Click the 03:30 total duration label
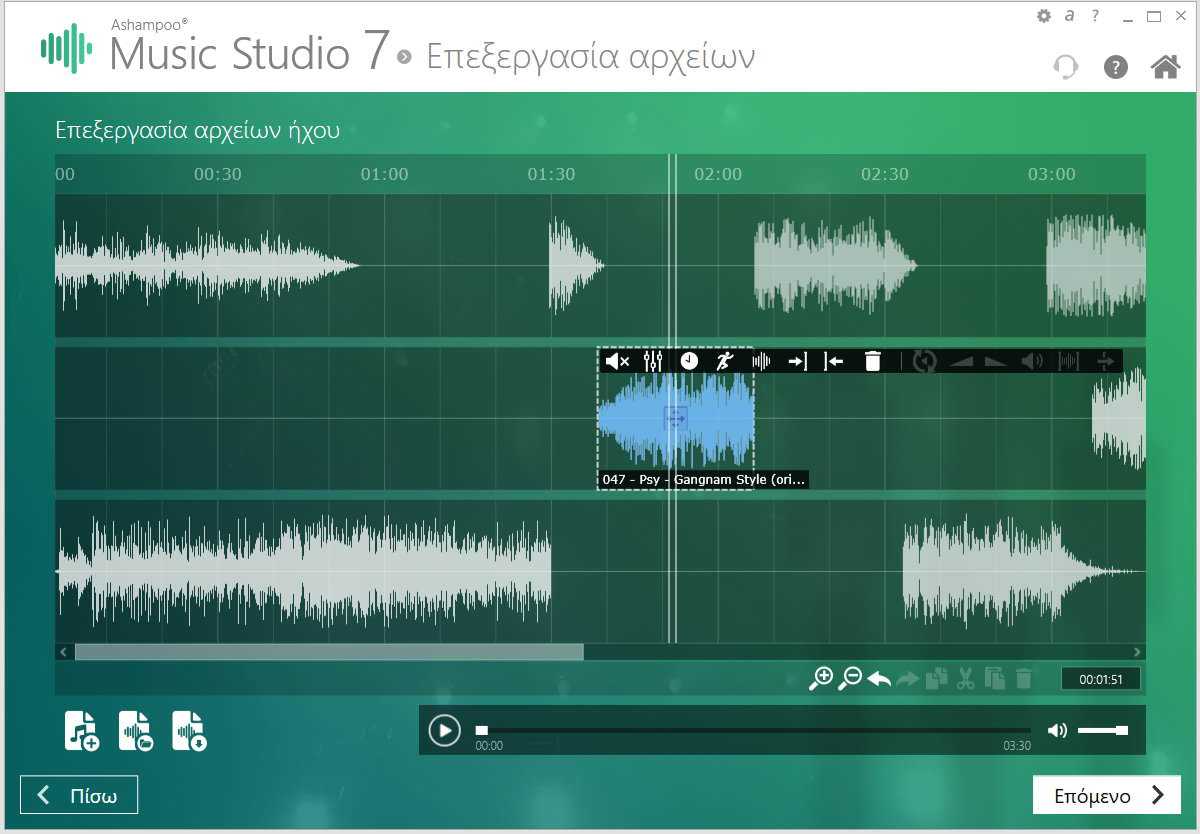This screenshot has width=1200, height=834. coord(1017,746)
